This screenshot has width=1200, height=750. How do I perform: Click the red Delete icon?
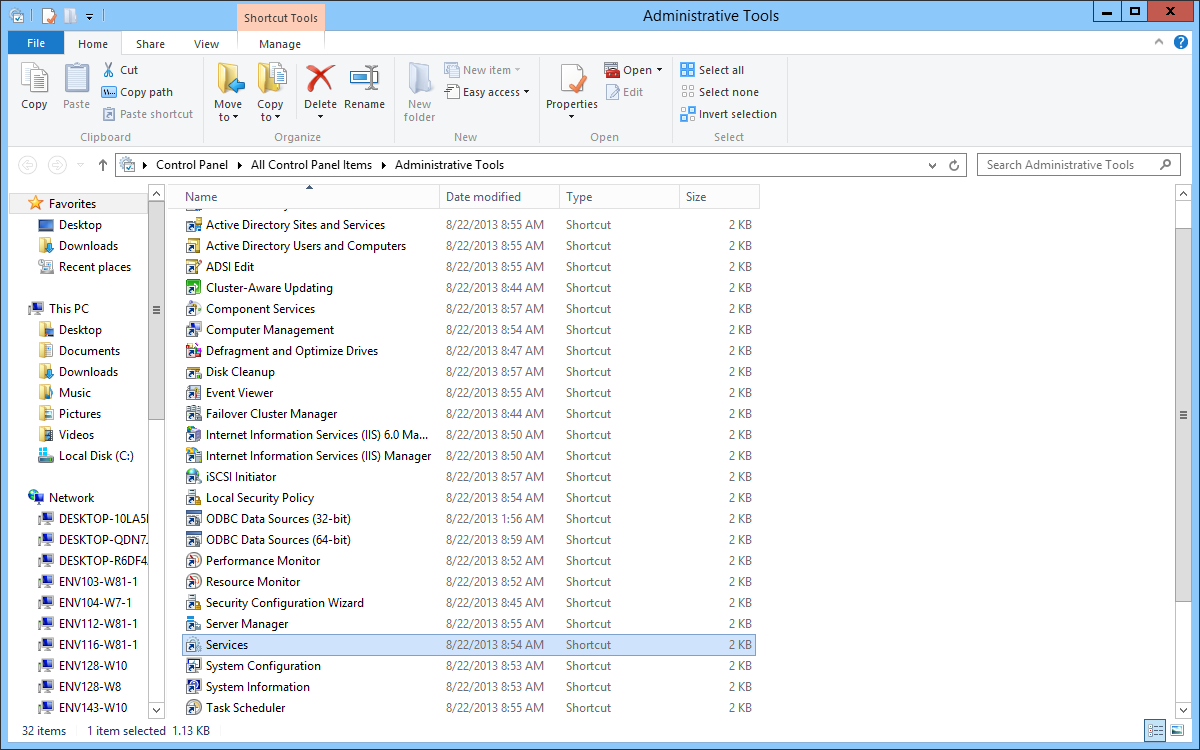320,78
